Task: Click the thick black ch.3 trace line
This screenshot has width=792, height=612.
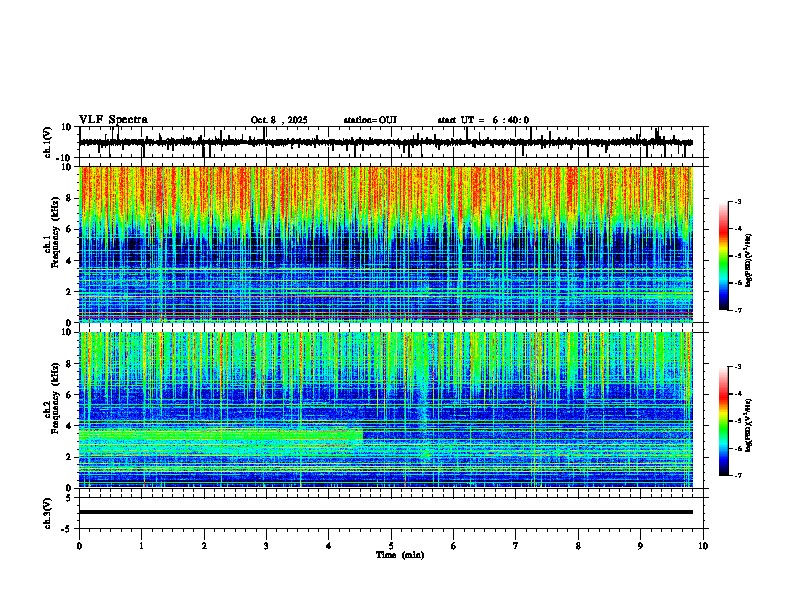Action: click(386, 512)
